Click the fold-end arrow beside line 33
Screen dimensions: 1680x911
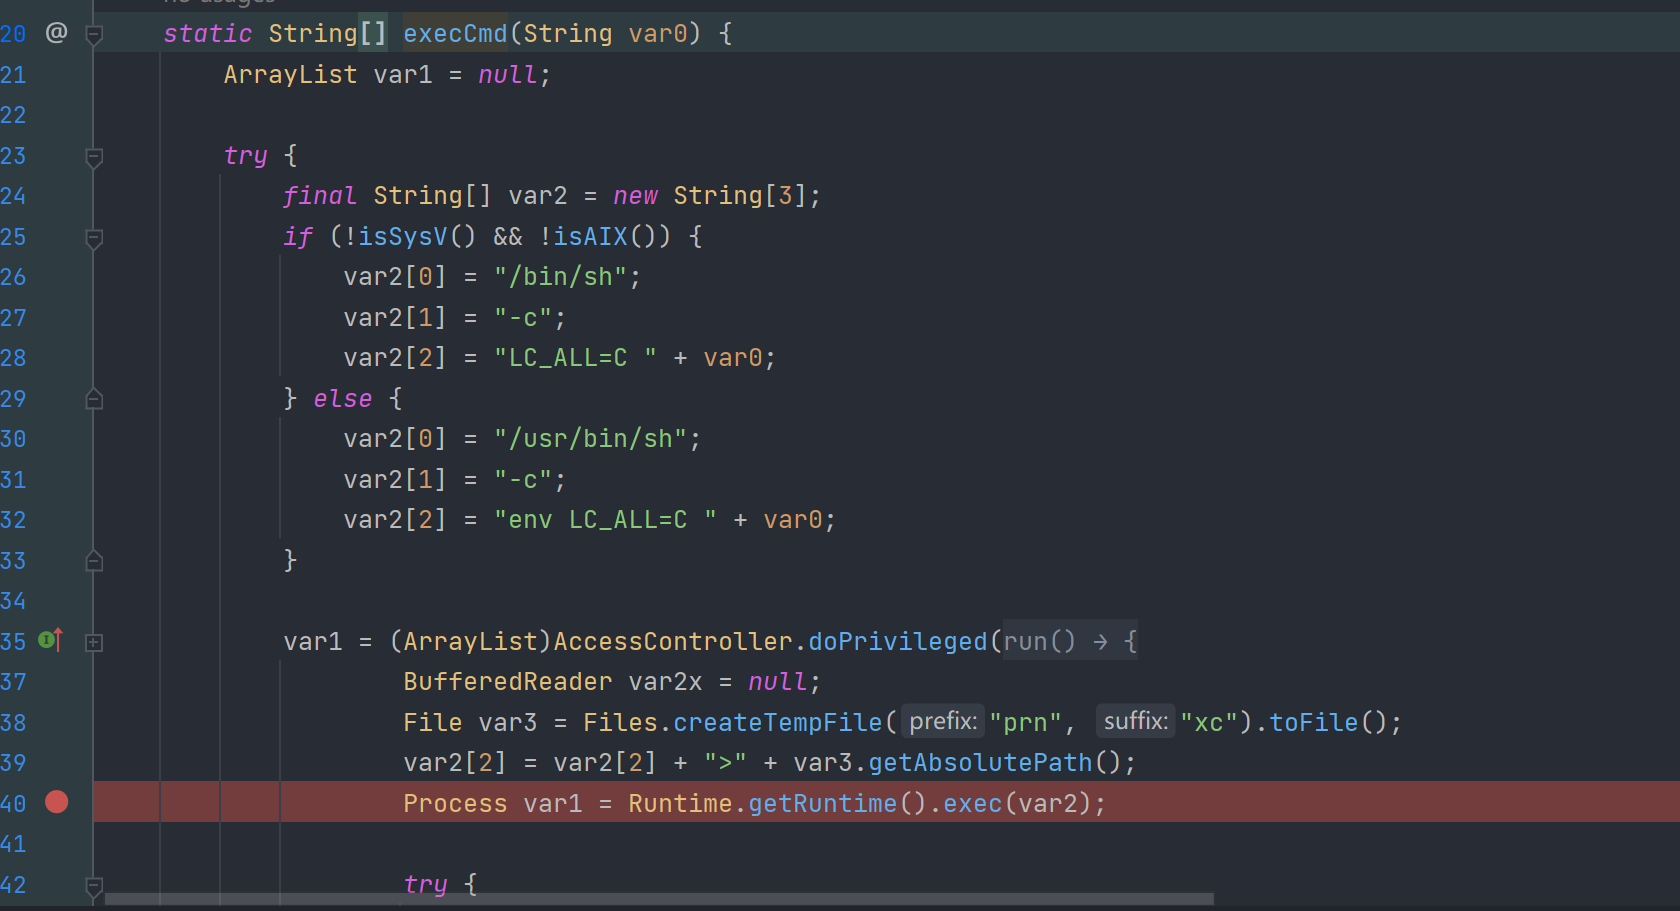(93, 560)
